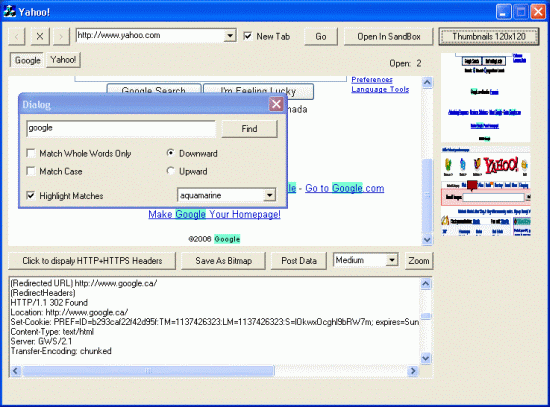Select the Google page thumbnail
The height and width of the screenshot is (407, 550).
tap(485, 97)
